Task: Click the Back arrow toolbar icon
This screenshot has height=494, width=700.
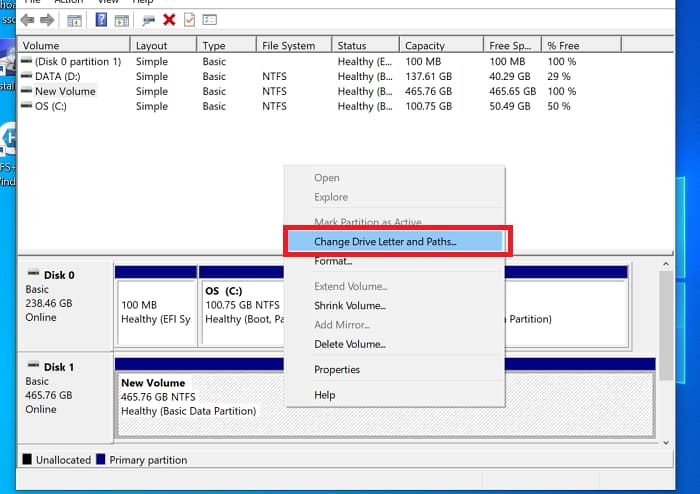Action: [x=27, y=20]
